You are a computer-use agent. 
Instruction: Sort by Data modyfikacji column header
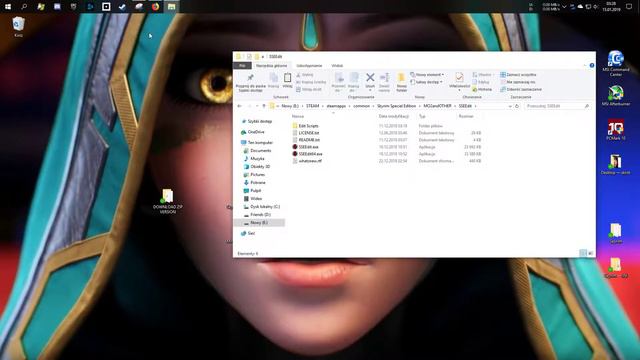pyautogui.click(x=393, y=117)
